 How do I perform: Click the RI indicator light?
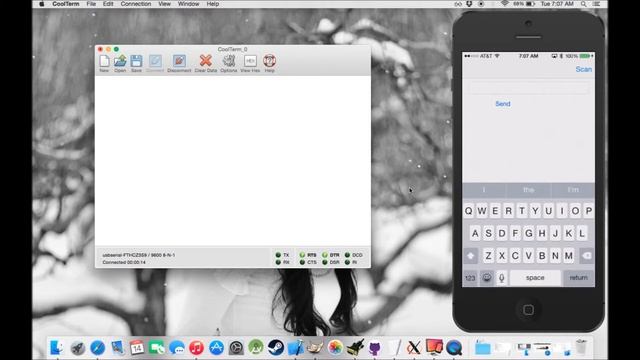coord(347,262)
